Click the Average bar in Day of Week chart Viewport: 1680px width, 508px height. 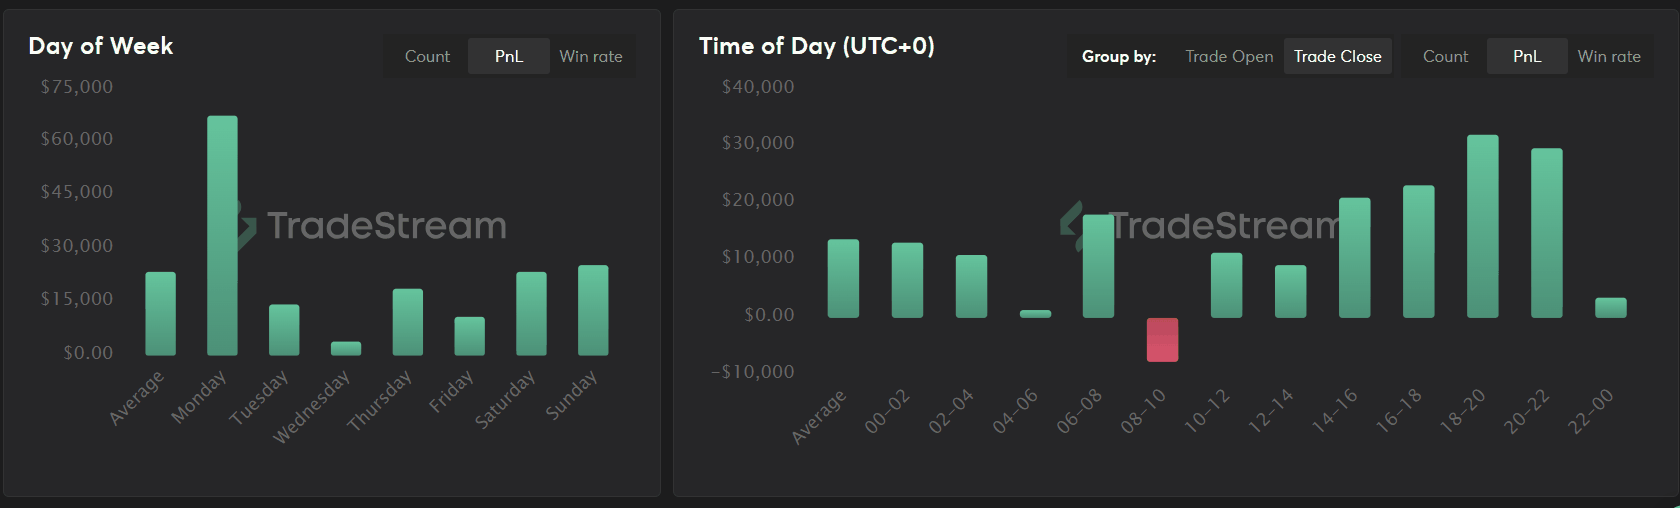[160, 313]
